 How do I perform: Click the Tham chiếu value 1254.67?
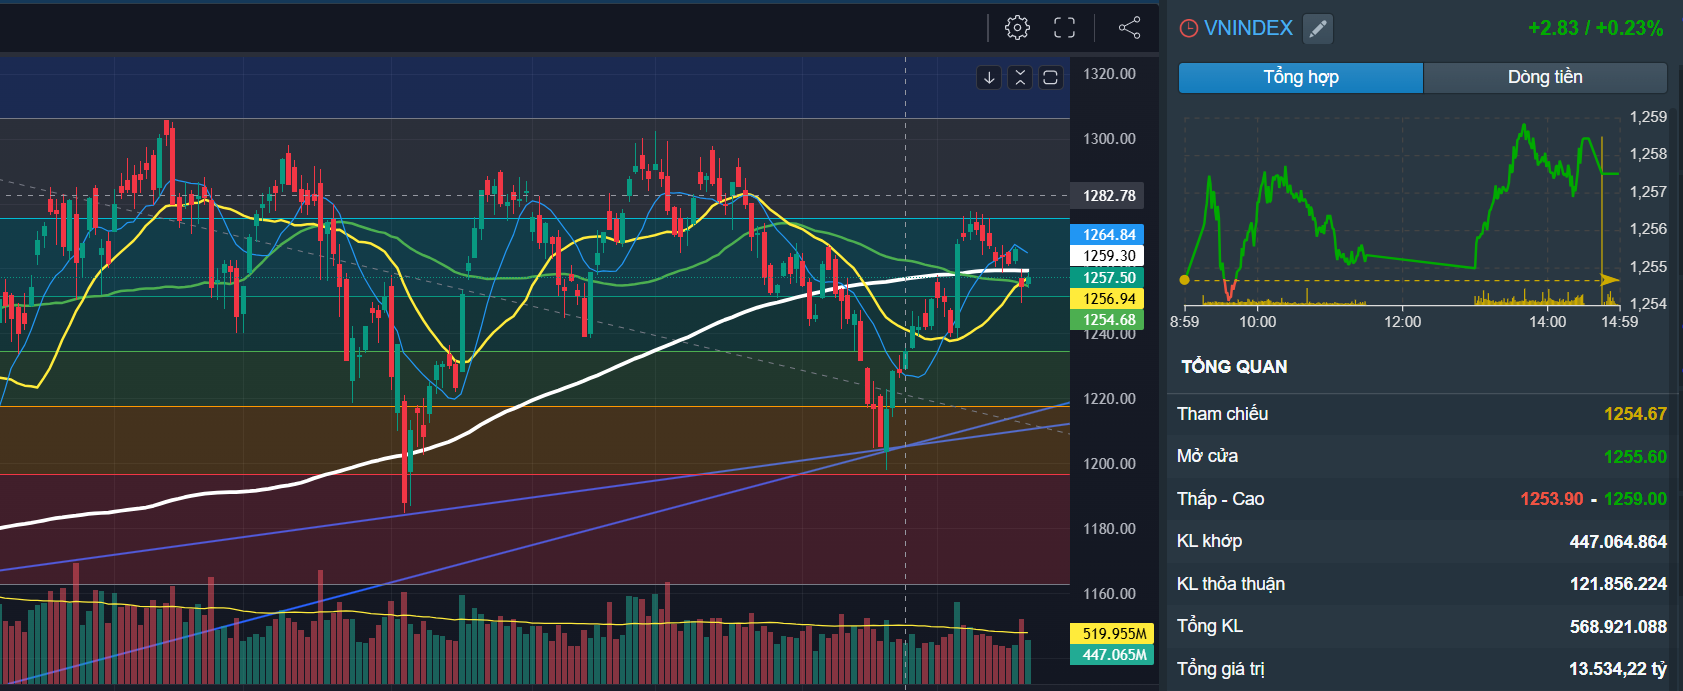(1635, 414)
